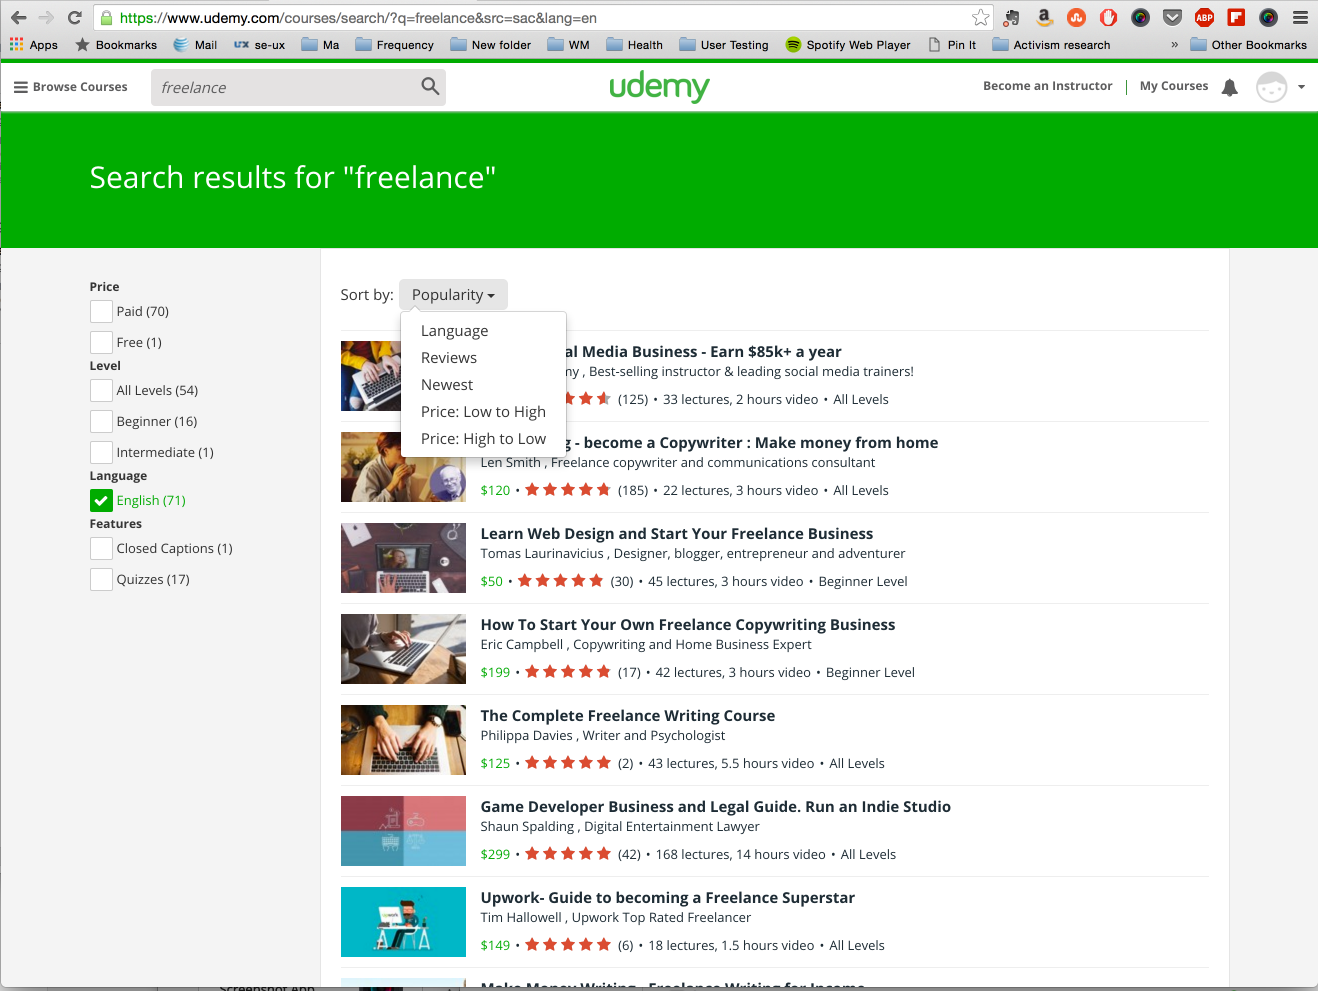Open the Apps grid in bookmarks bar
The width and height of the screenshot is (1318, 991).
click(34, 45)
